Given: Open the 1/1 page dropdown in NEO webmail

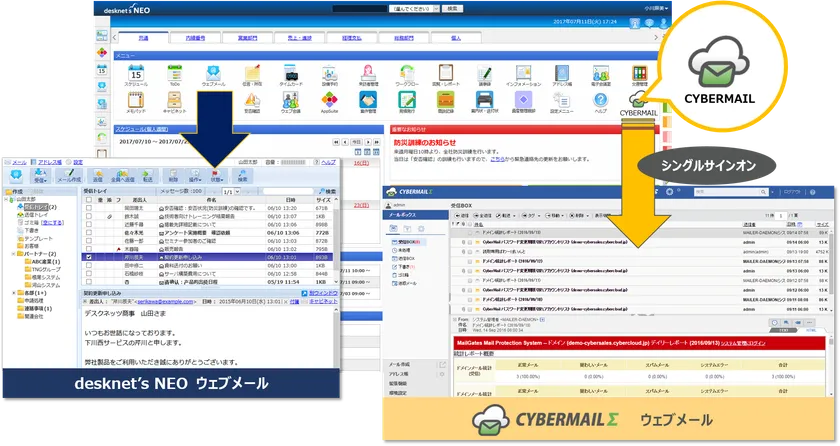Looking at the screenshot, I should pyautogui.click(x=231, y=192).
